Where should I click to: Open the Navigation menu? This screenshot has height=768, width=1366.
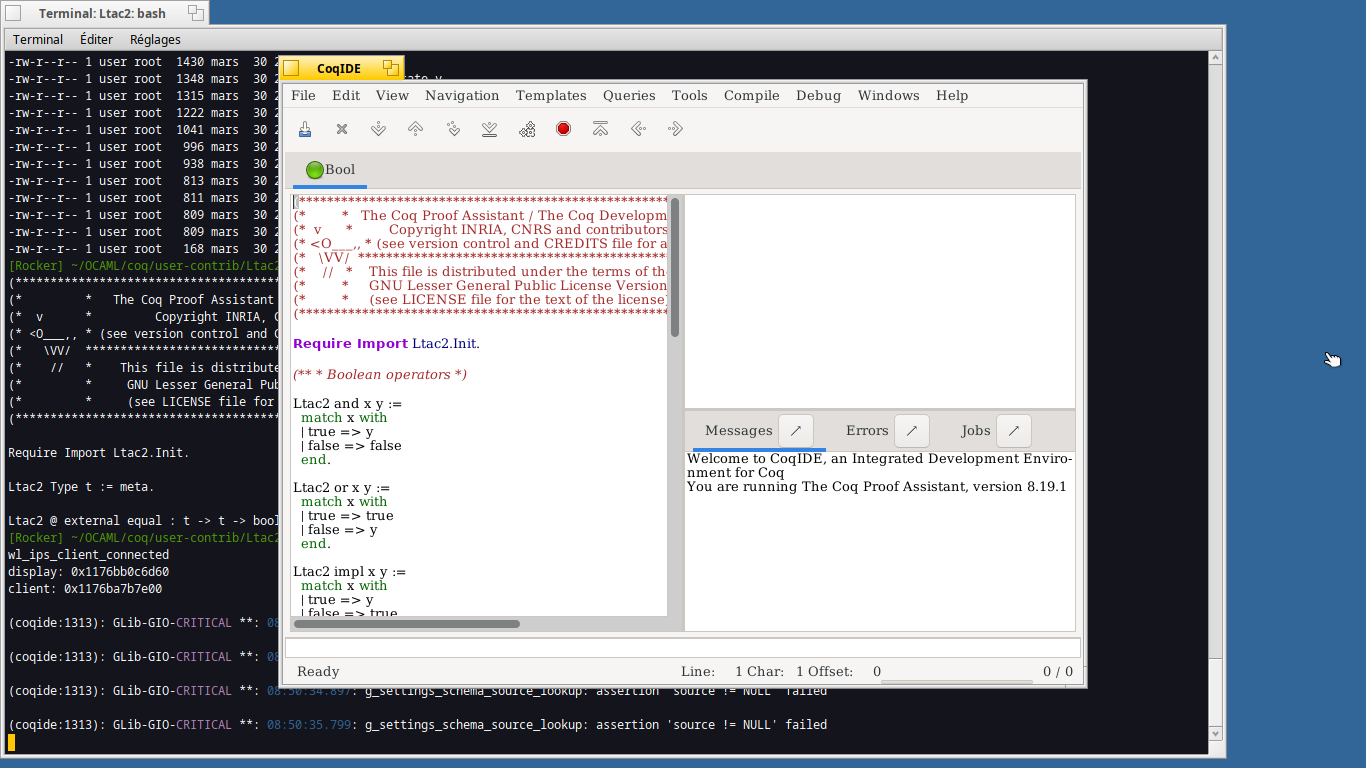[x=462, y=96]
